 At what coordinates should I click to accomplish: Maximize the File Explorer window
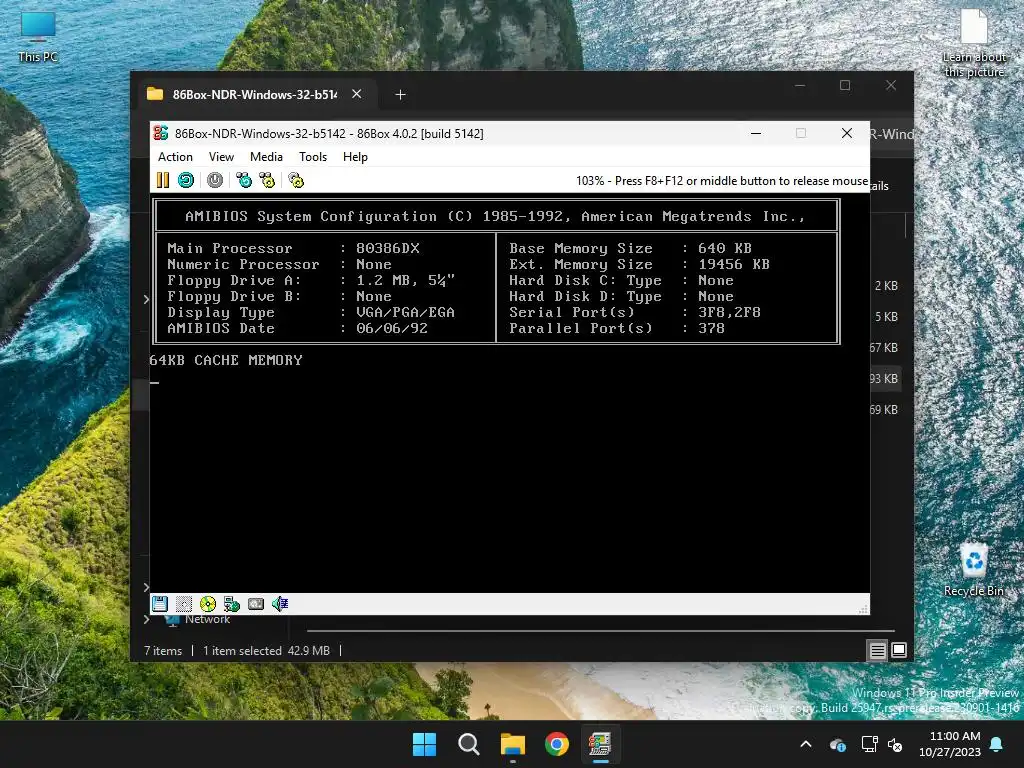point(845,86)
